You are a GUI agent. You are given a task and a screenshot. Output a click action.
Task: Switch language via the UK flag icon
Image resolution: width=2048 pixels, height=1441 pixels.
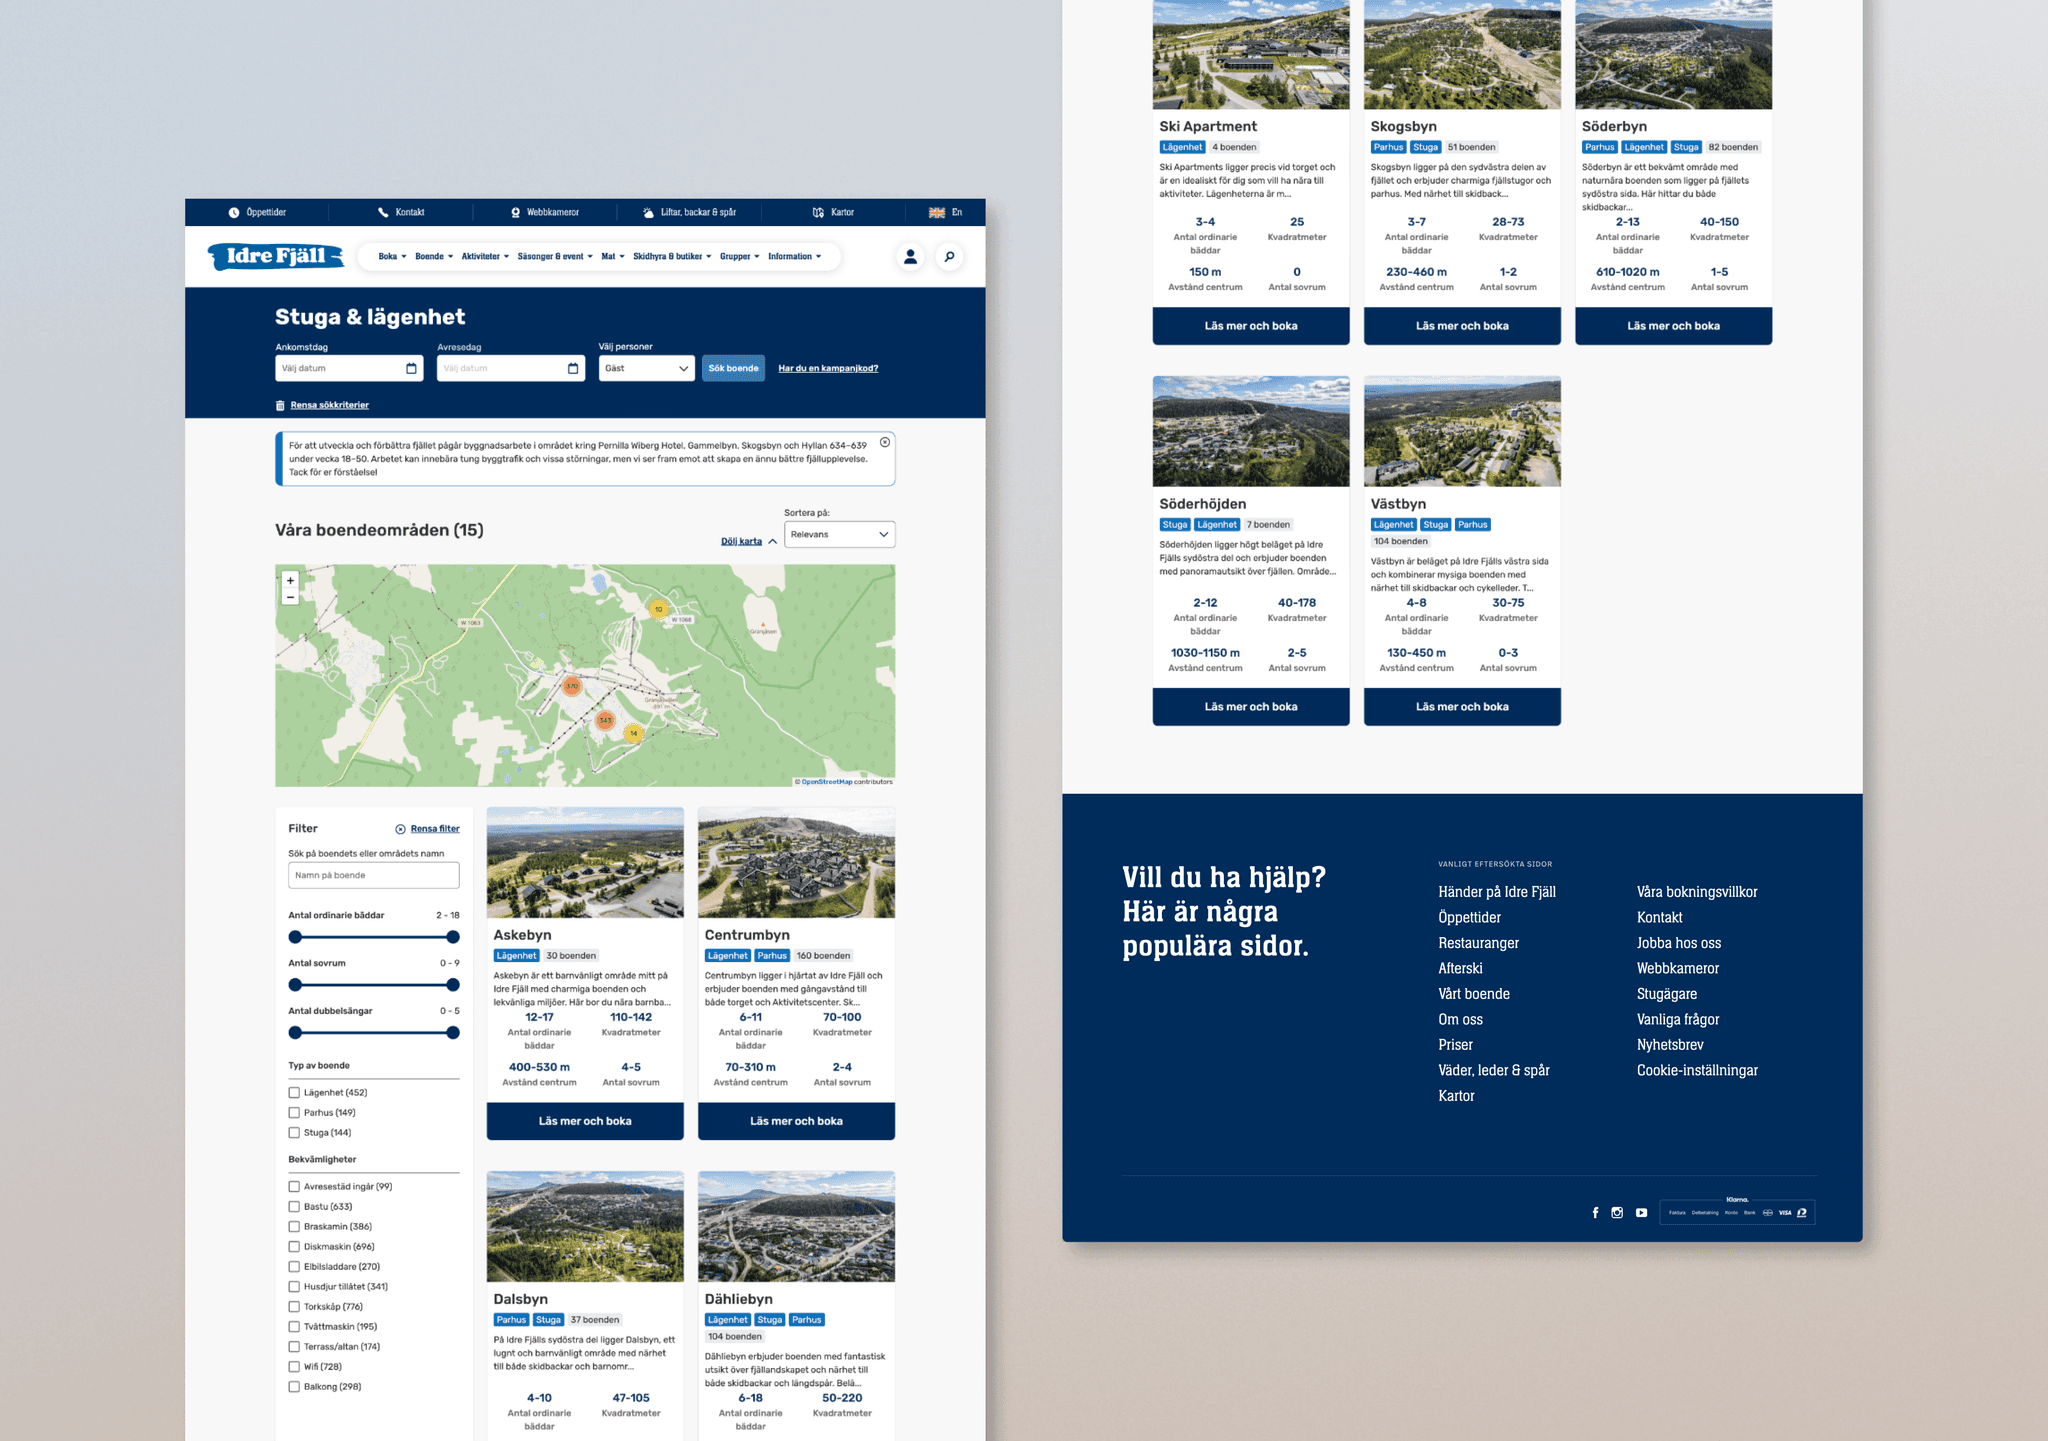click(x=937, y=212)
